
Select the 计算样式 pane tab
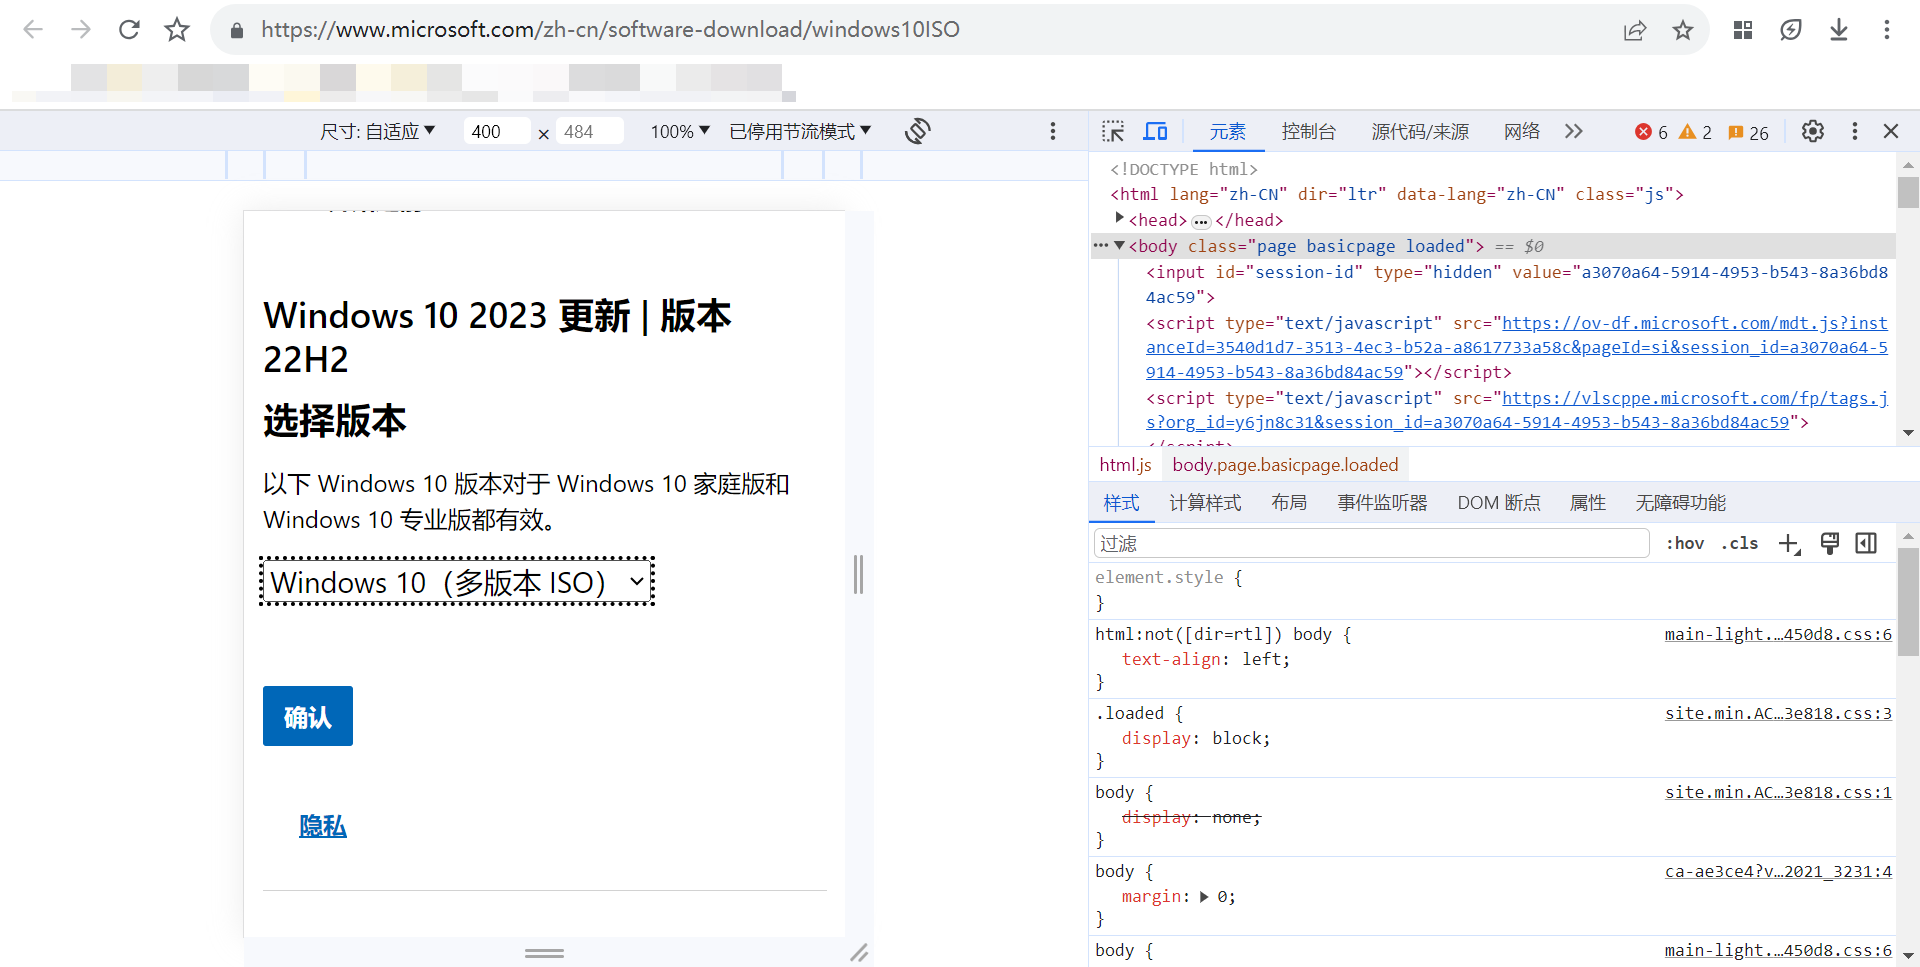[1206, 503]
